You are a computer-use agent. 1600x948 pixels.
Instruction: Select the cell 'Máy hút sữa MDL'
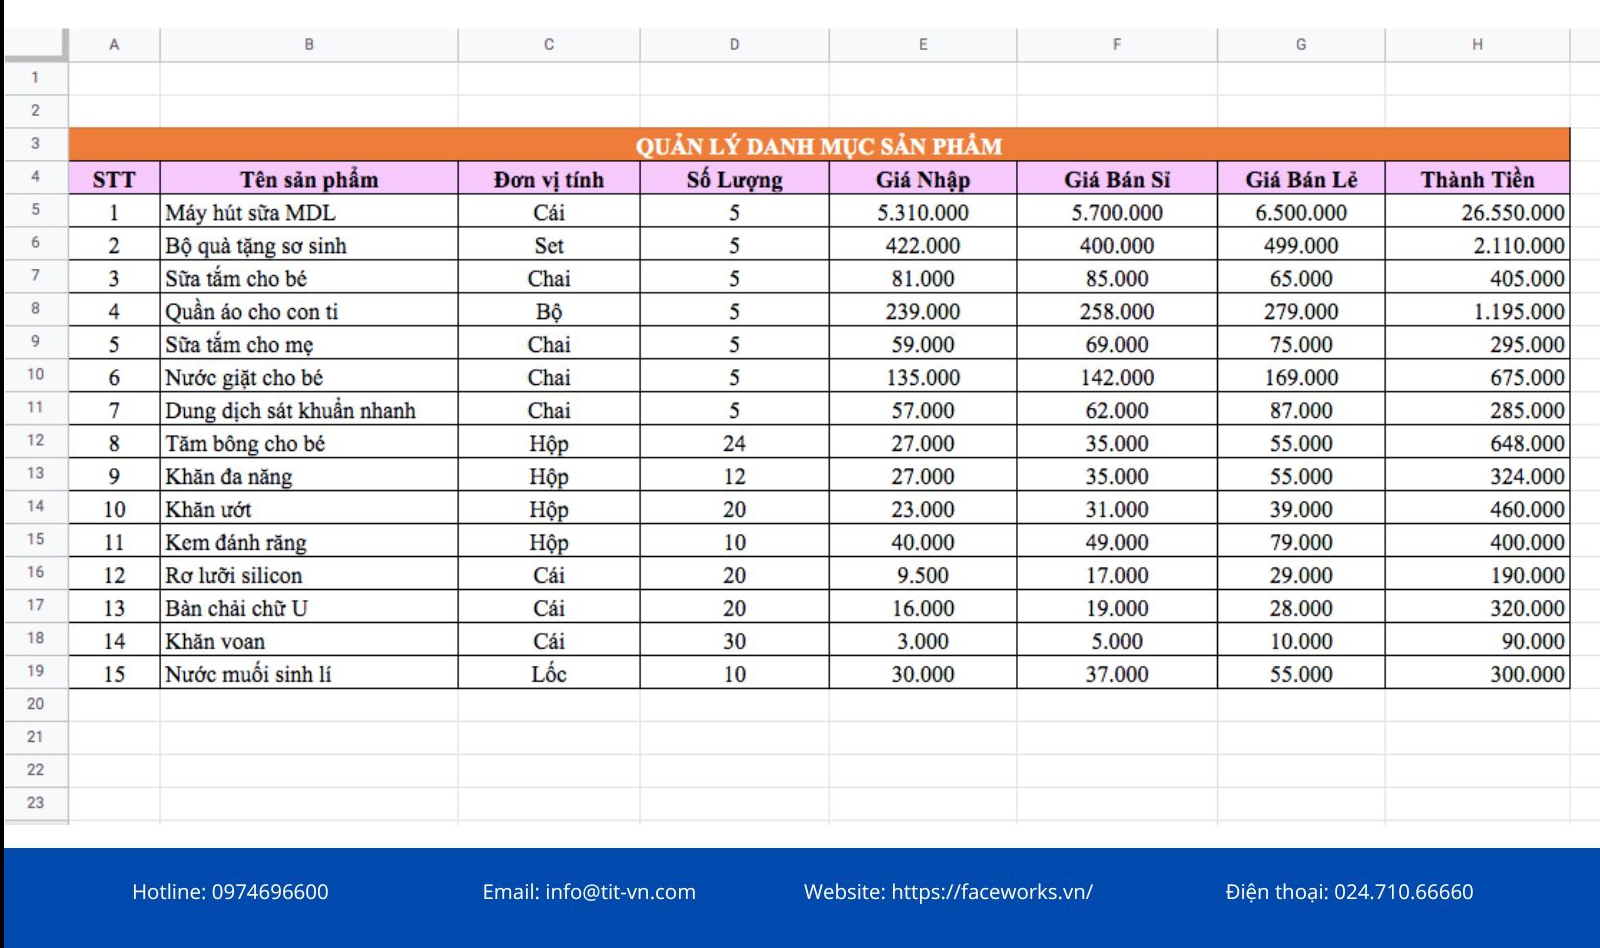pyautogui.click(x=309, y=212)
